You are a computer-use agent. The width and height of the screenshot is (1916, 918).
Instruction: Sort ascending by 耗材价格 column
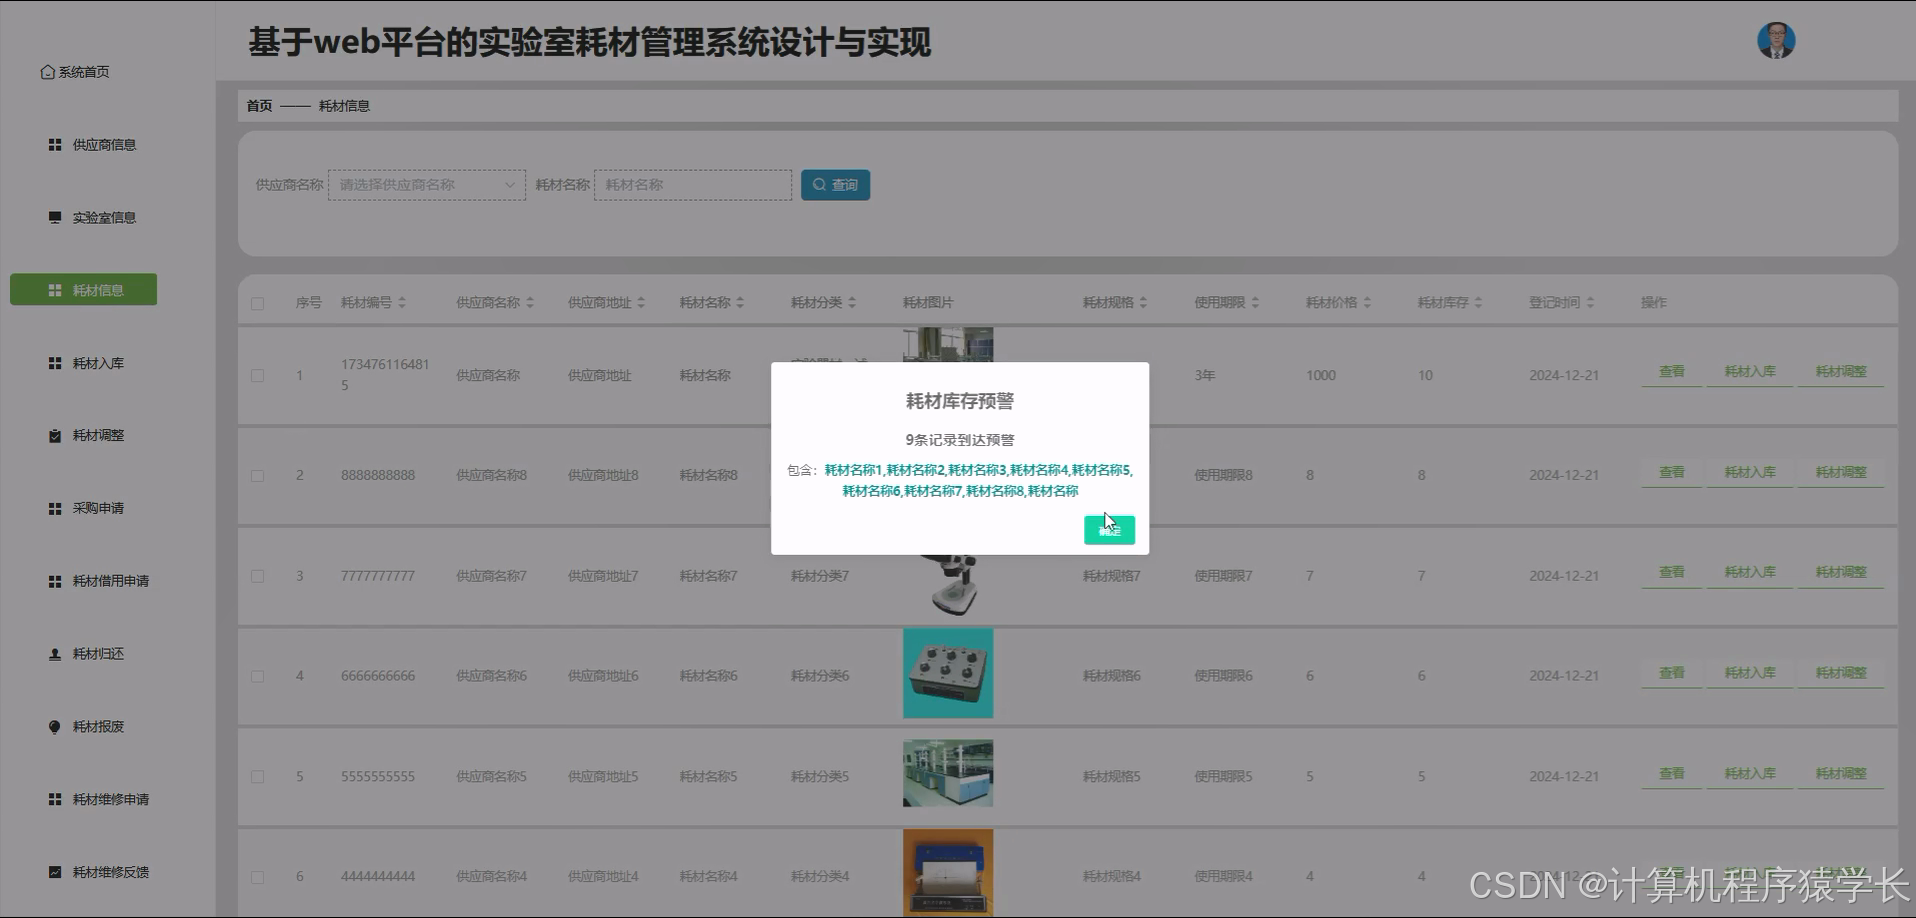coord(1368,296)
